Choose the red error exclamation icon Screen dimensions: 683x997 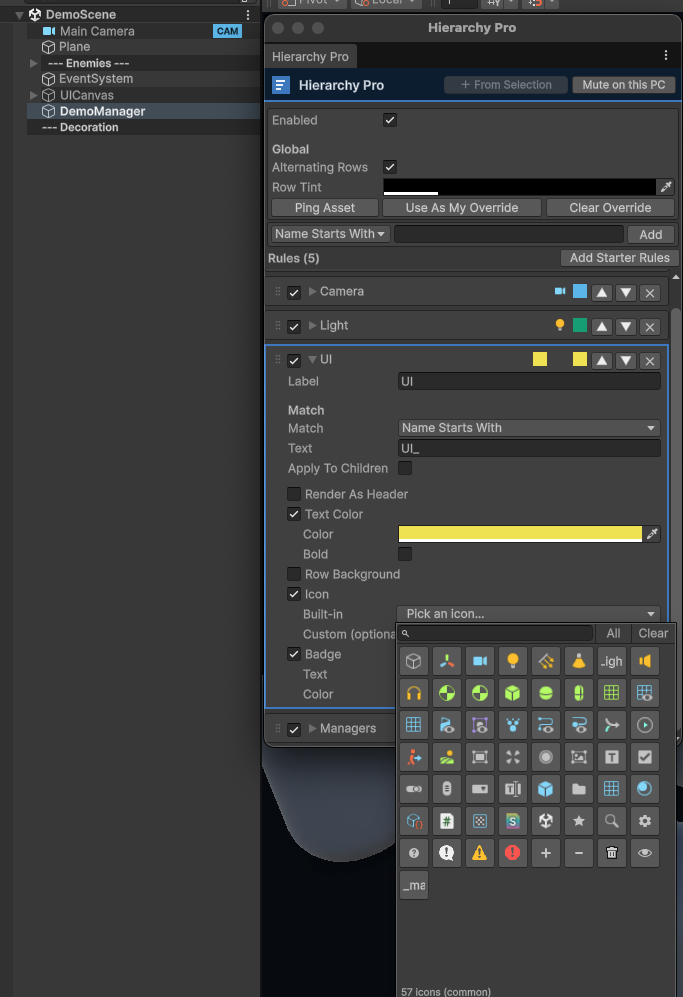513,853
